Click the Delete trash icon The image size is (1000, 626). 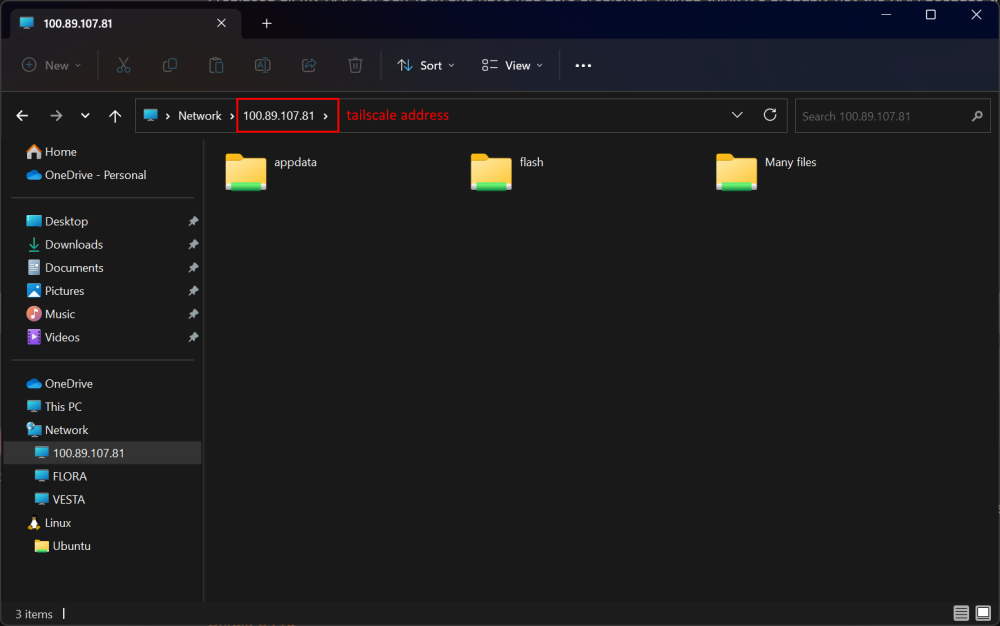click(x=355, y=65)
